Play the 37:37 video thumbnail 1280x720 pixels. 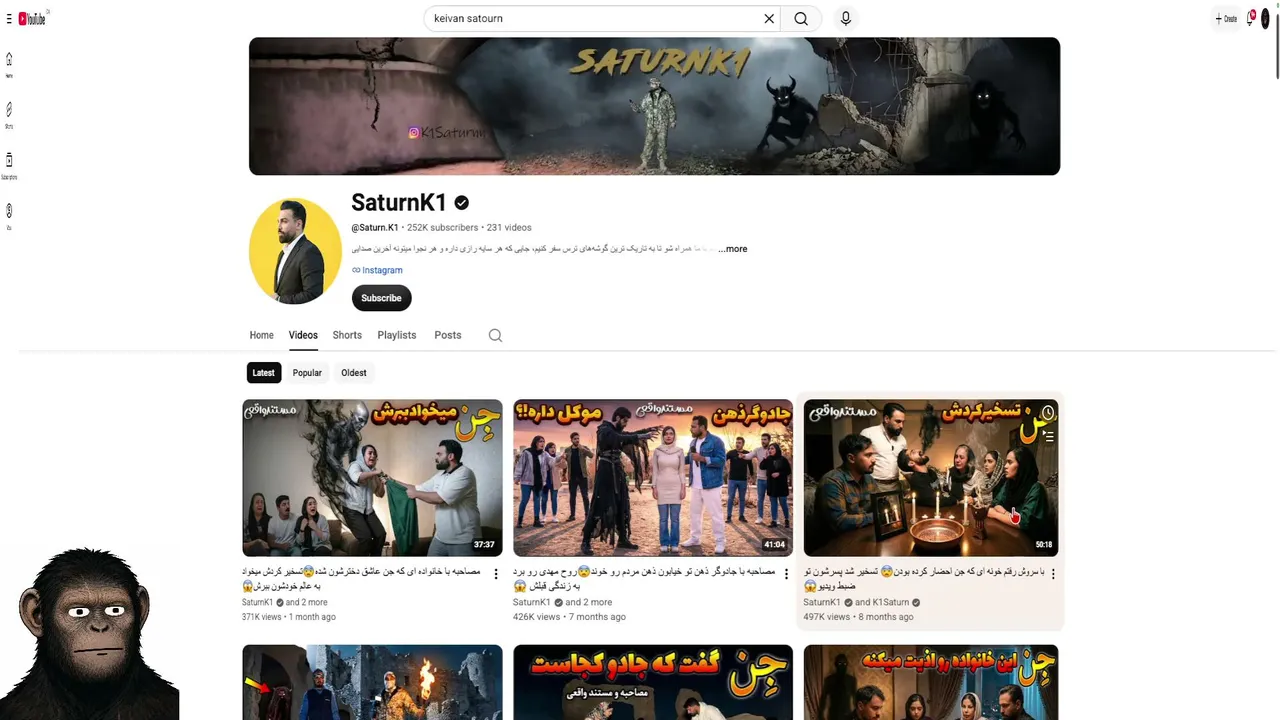coord(372,478)
